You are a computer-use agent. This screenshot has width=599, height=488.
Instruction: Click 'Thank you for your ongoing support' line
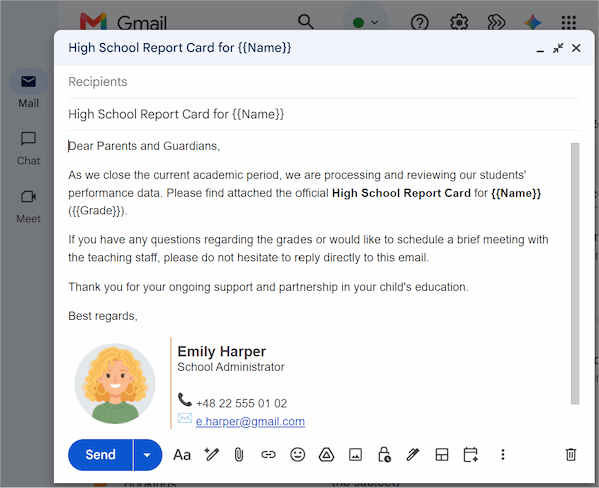pyautogui.click(x=268, y=287)
